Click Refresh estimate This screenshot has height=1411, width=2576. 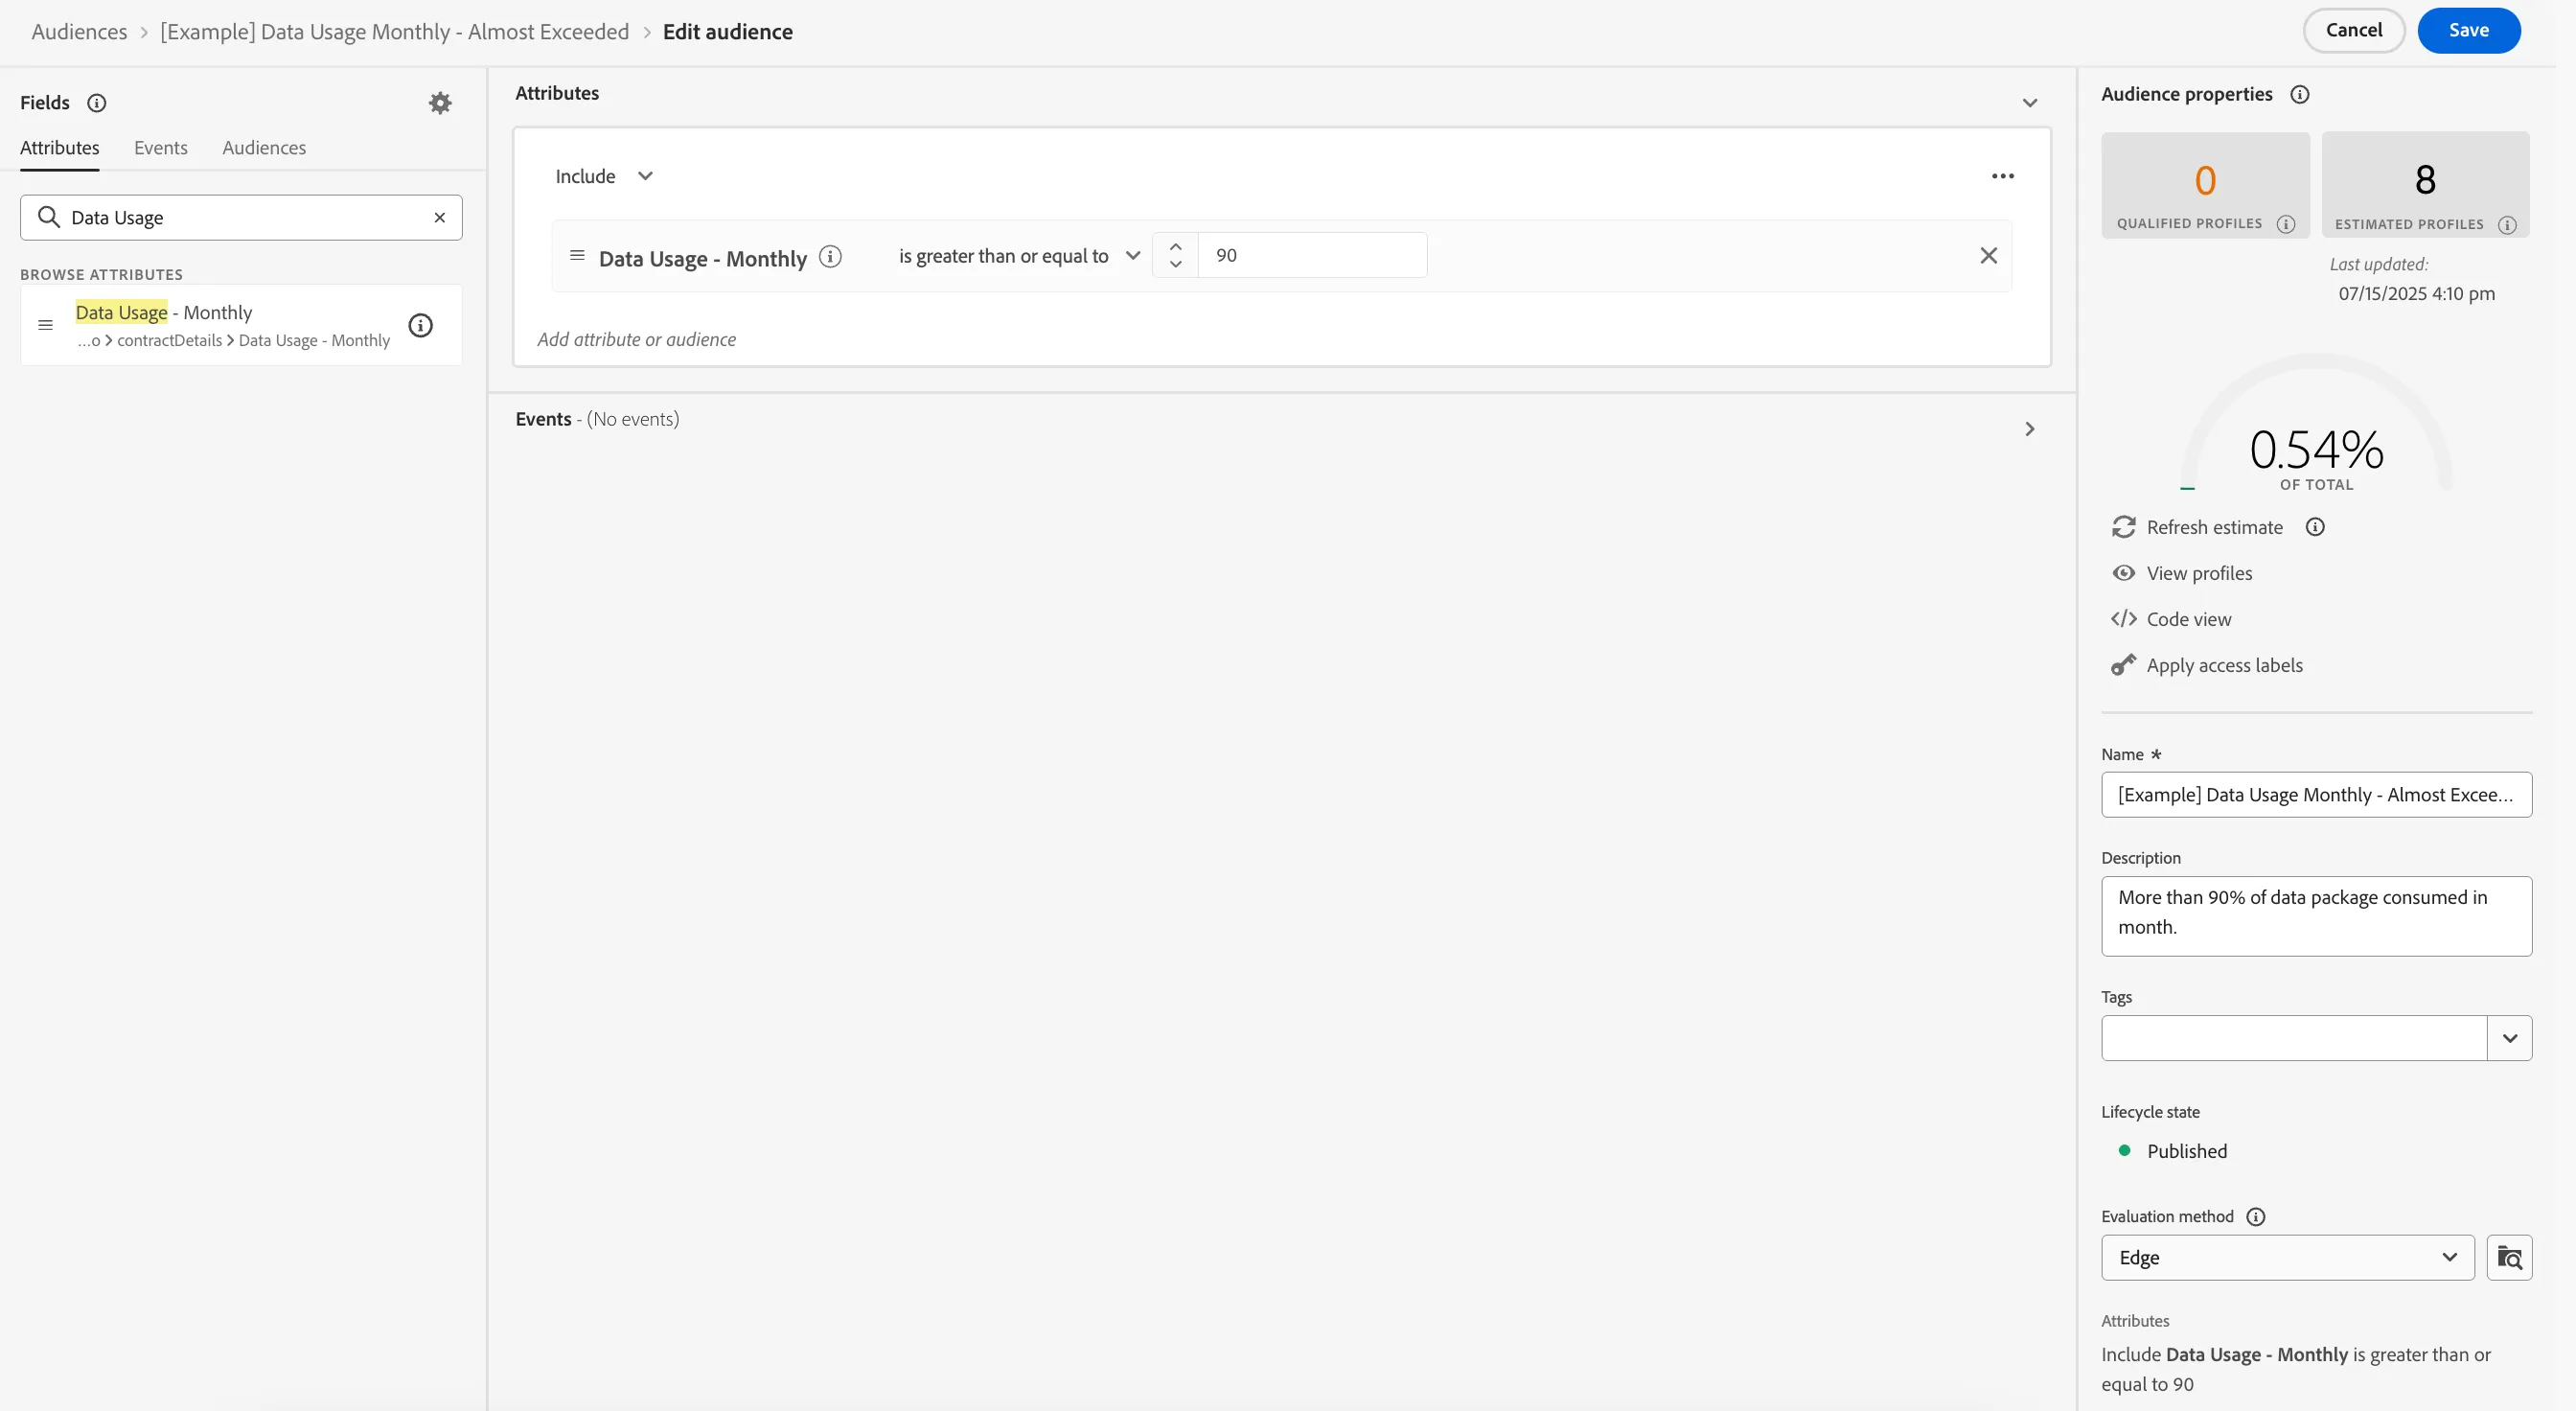click(2197, 527)
